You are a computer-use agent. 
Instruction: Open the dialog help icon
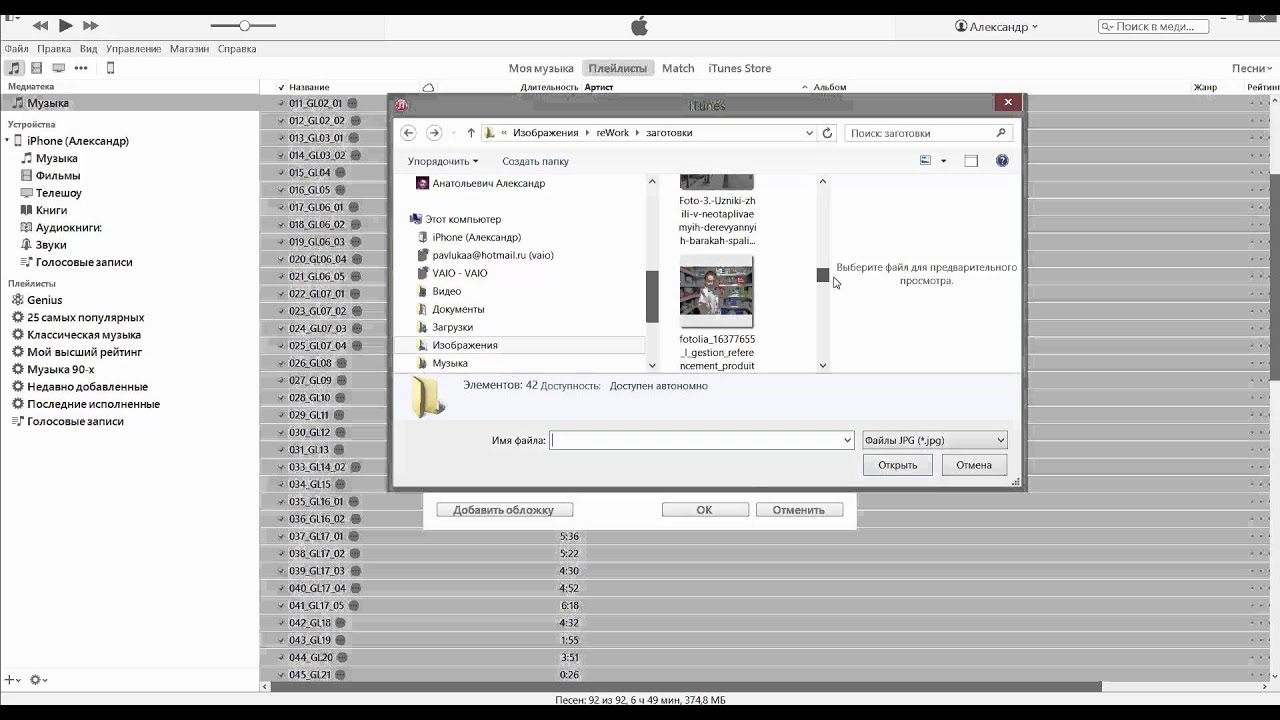tap(1002, 161)
